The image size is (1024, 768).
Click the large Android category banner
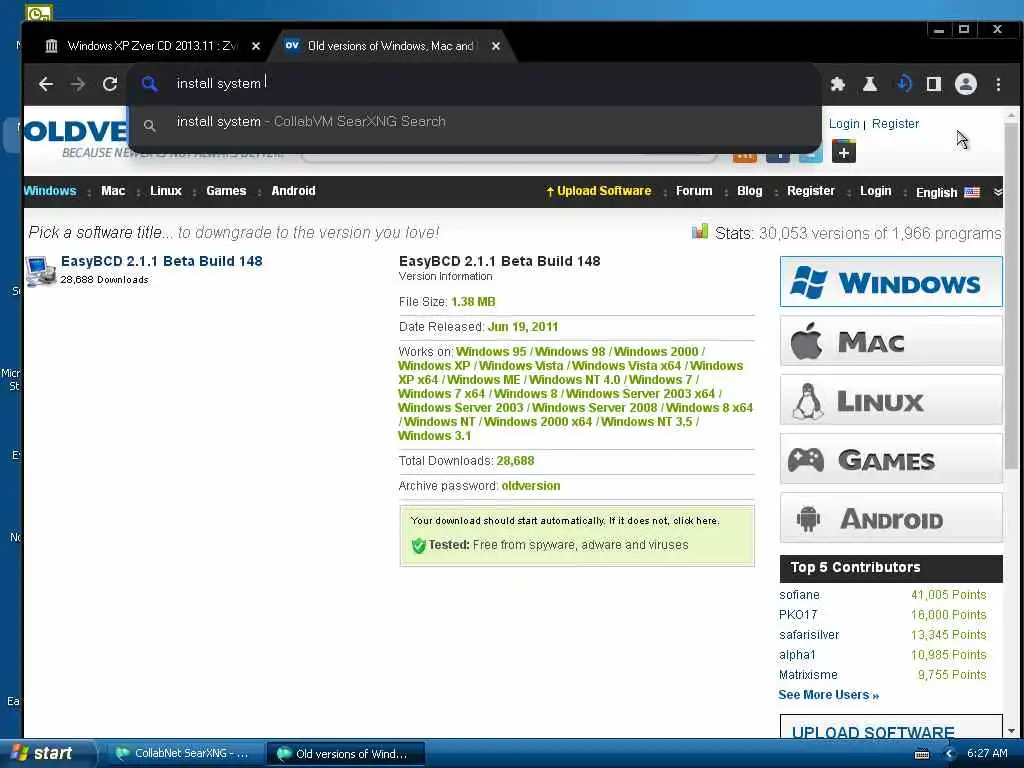891,518
